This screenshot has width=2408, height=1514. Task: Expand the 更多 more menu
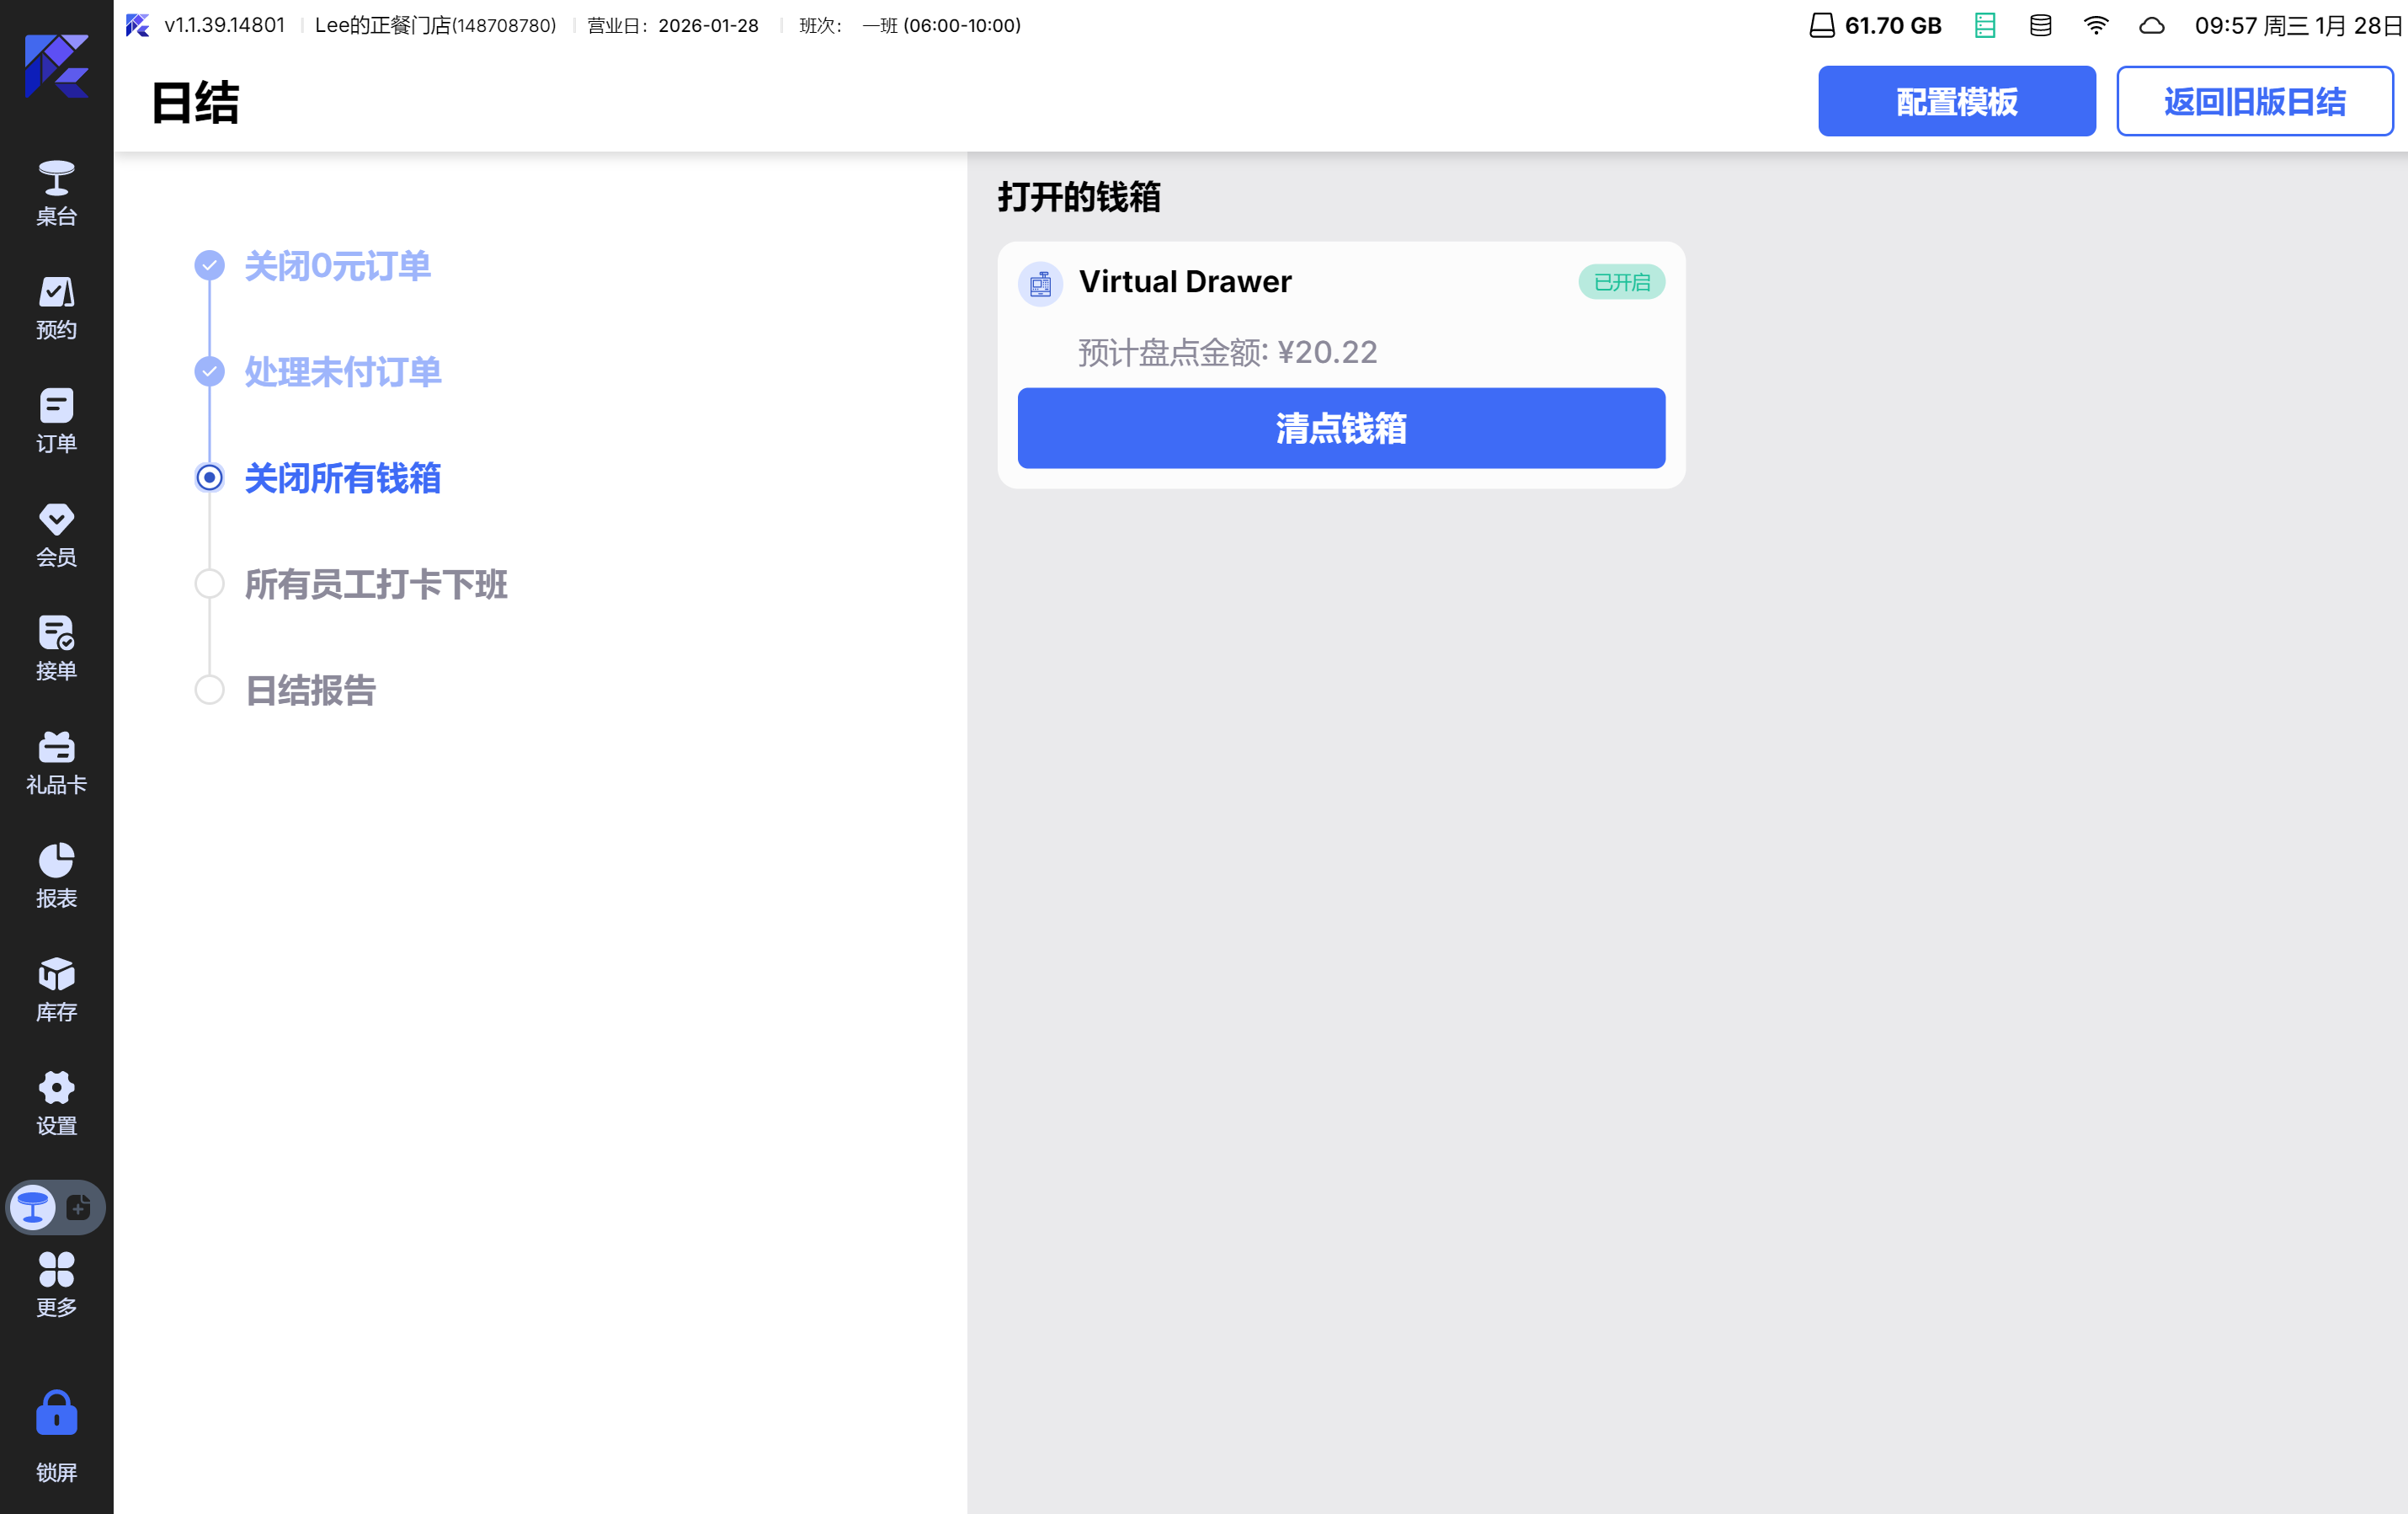[x=56, y=1284]
